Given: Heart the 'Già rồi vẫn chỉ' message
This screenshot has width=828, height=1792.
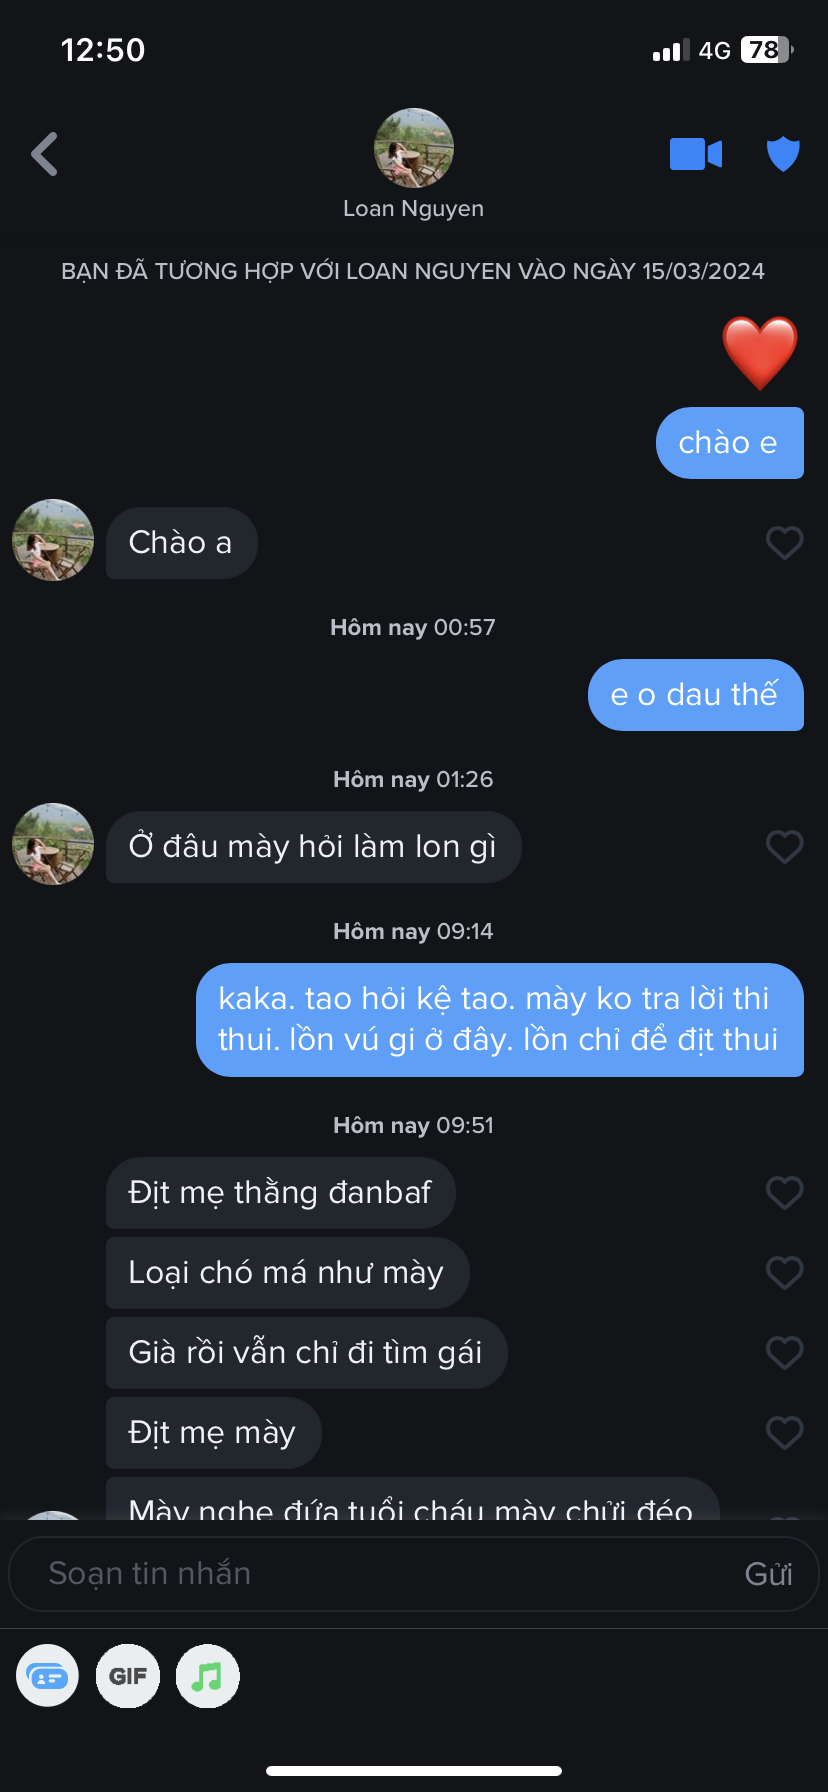Looking at the screenshot, I should [784, 1353].
